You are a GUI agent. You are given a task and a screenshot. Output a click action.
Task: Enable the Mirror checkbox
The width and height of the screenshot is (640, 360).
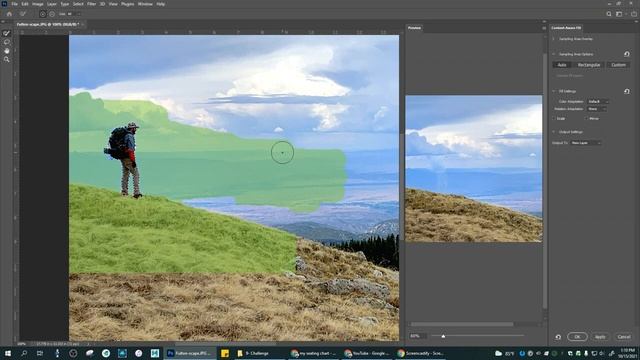click(x=587, y=119)
